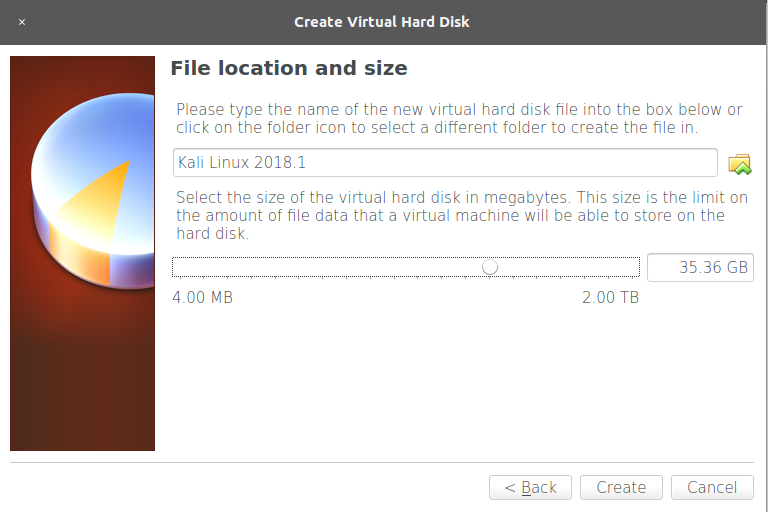Click Create to make the hard disk
768x512 pixels.
coord(621,488)
